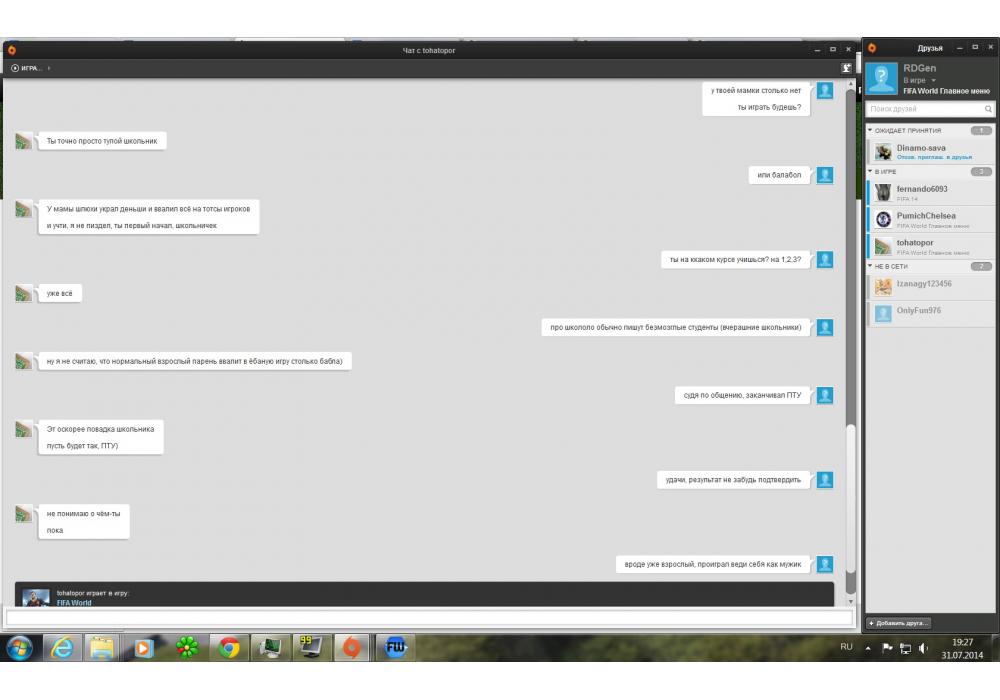Click own avatar beside 'вроде уже взрослый' message

825,564
